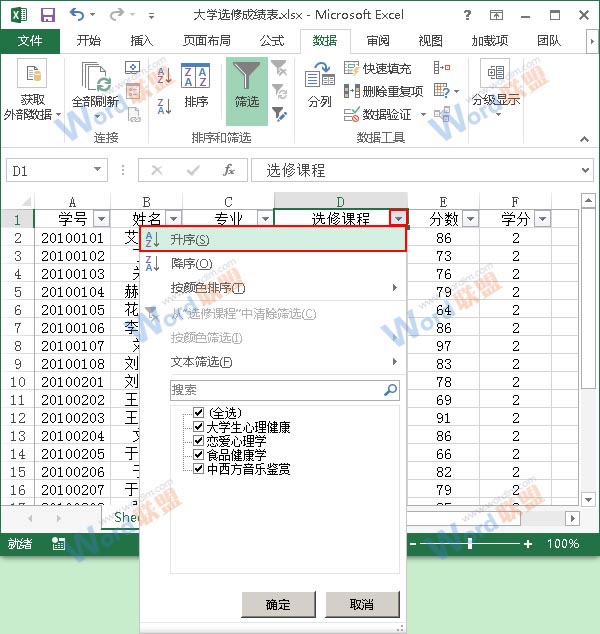This screenshot has width=600, height=634.
Task: Switch to the 页面布局 tab
Action: pyautogui.click(x=207, y=41)
